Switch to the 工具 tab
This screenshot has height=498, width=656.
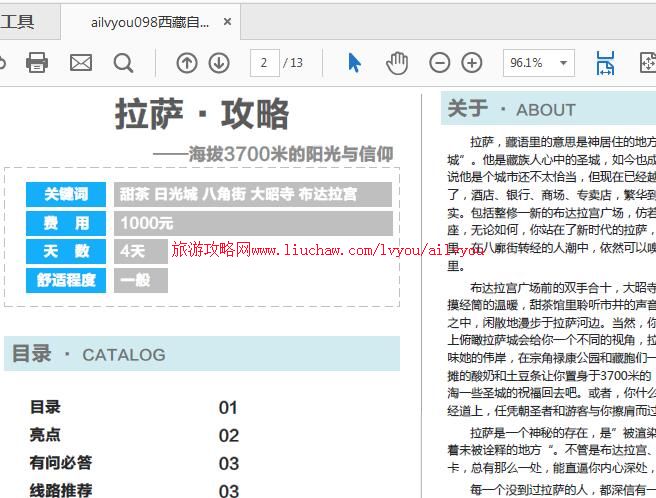[x=18, y=21]
